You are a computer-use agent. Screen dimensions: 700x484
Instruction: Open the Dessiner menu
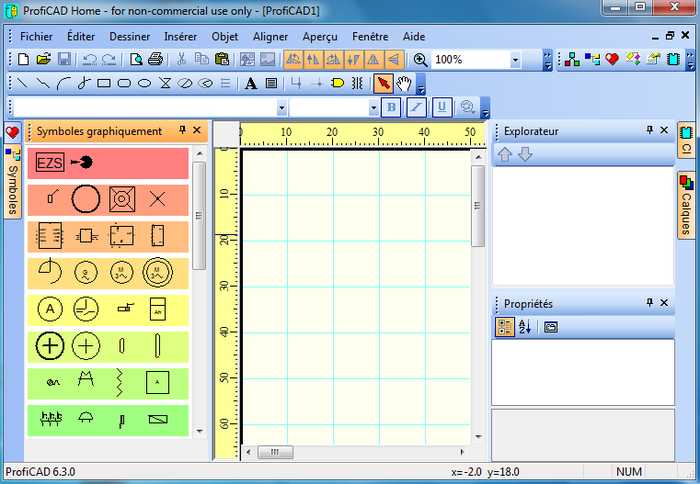tap(129, 37)
